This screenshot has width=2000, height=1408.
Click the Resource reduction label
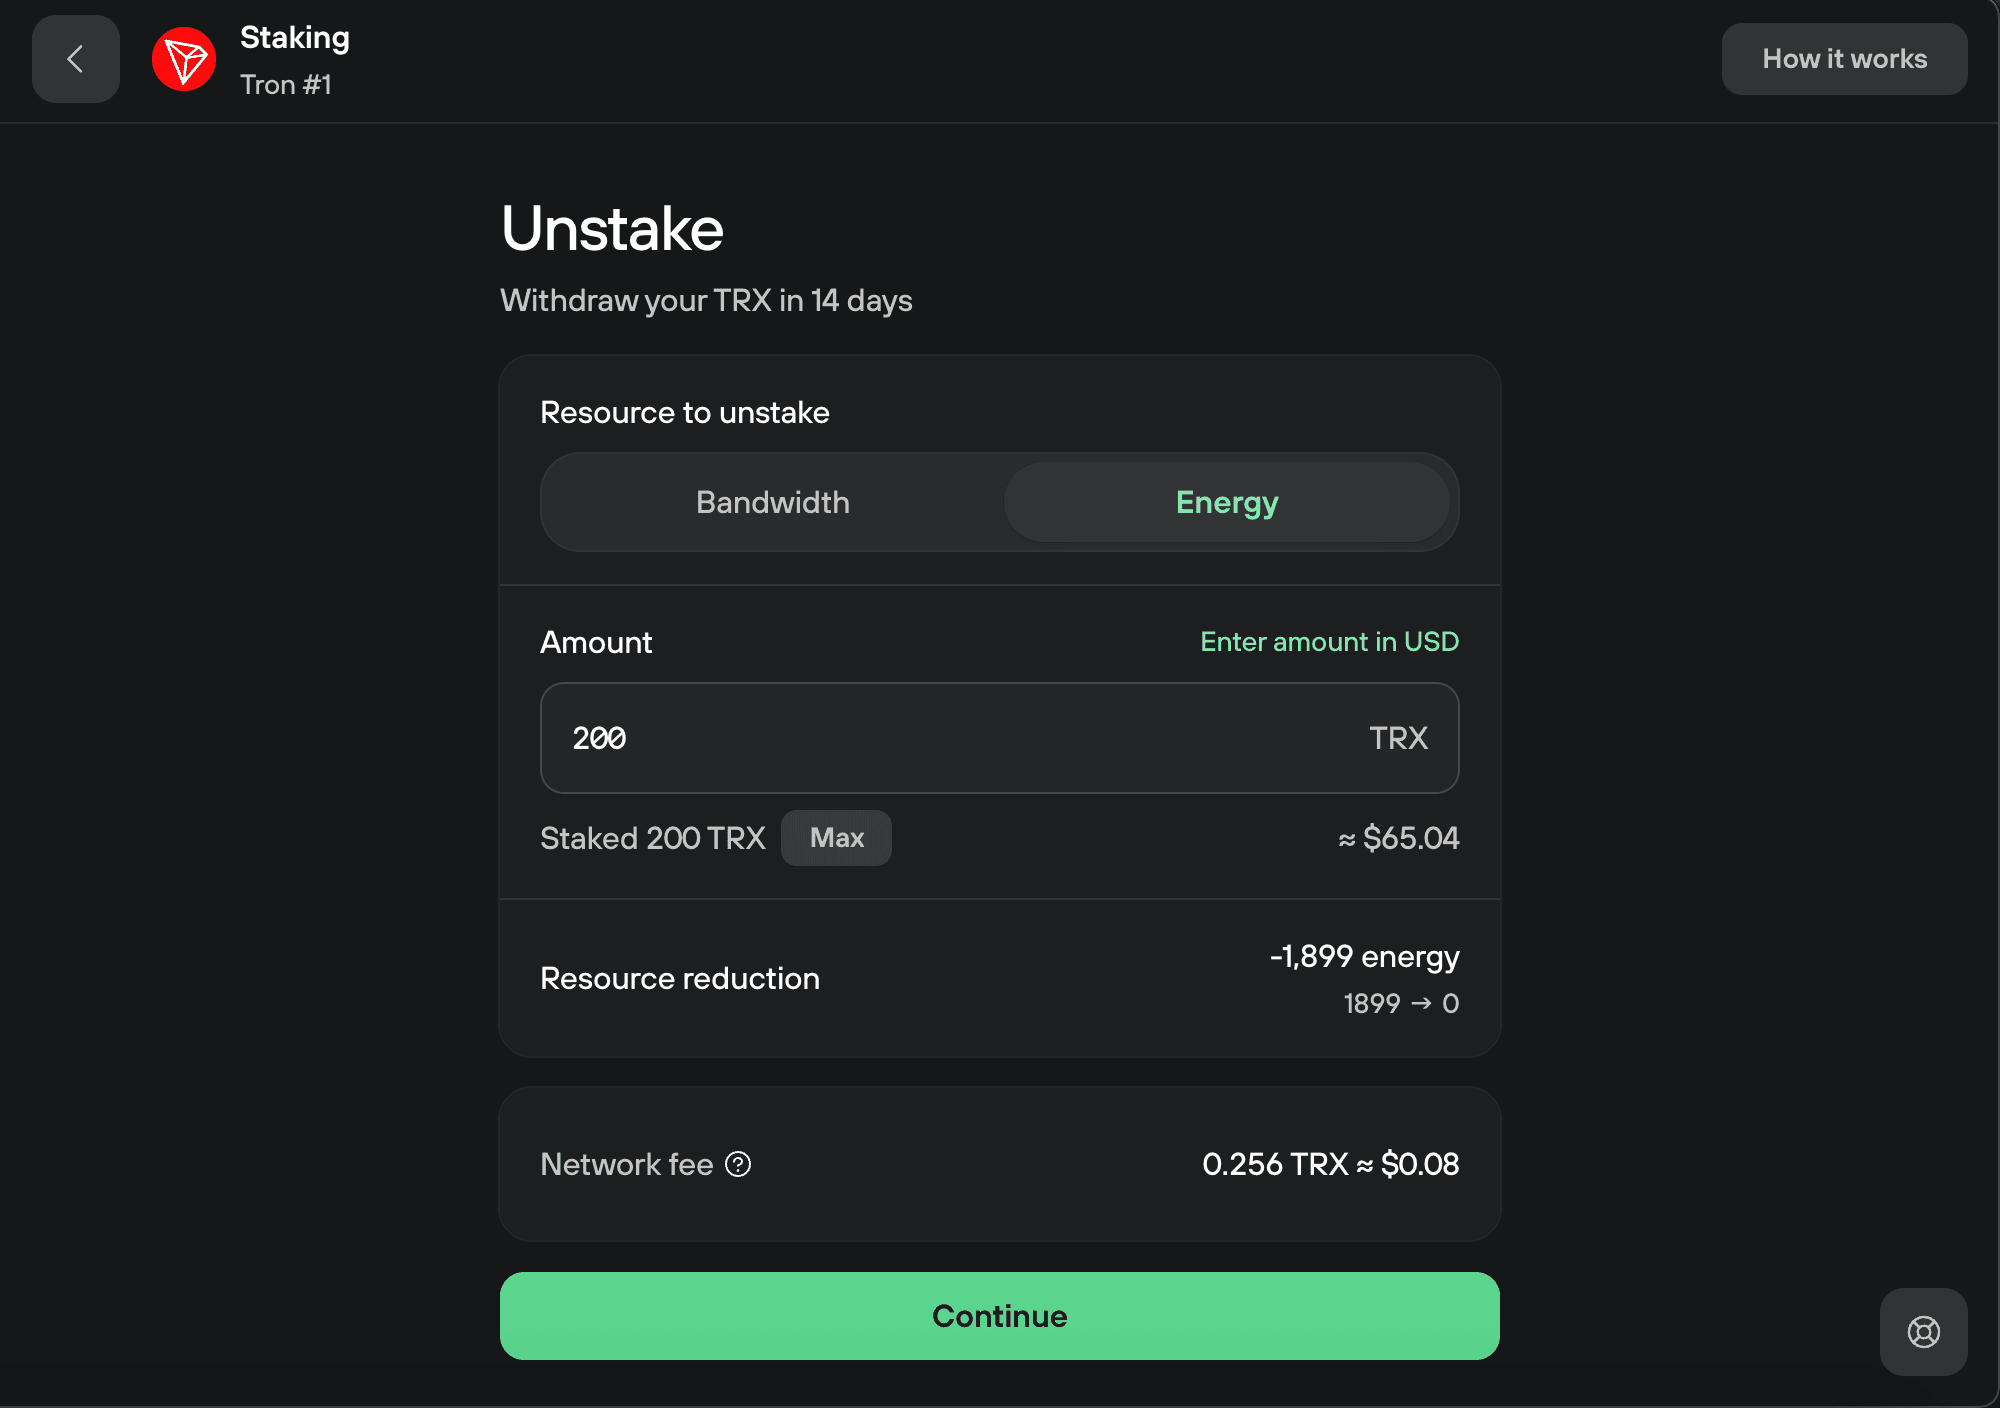click(680, 978)
